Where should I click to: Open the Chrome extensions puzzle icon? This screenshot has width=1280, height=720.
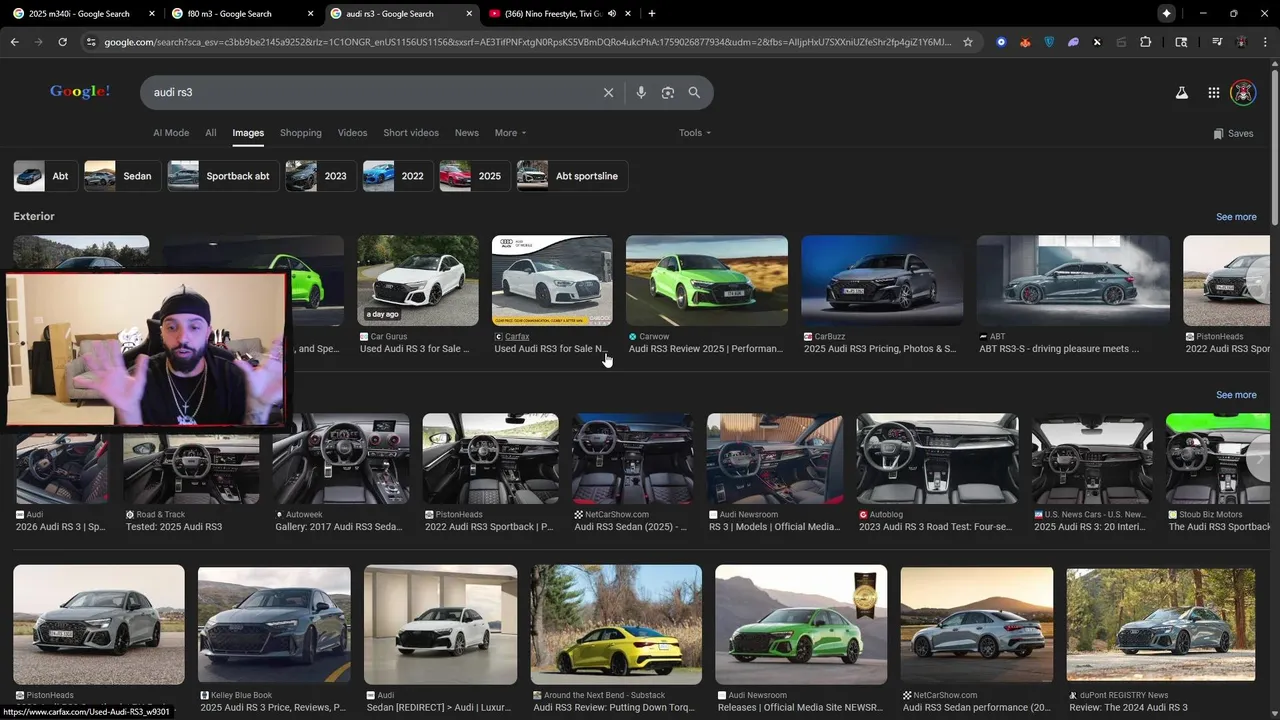click(x=1145, y=42)
